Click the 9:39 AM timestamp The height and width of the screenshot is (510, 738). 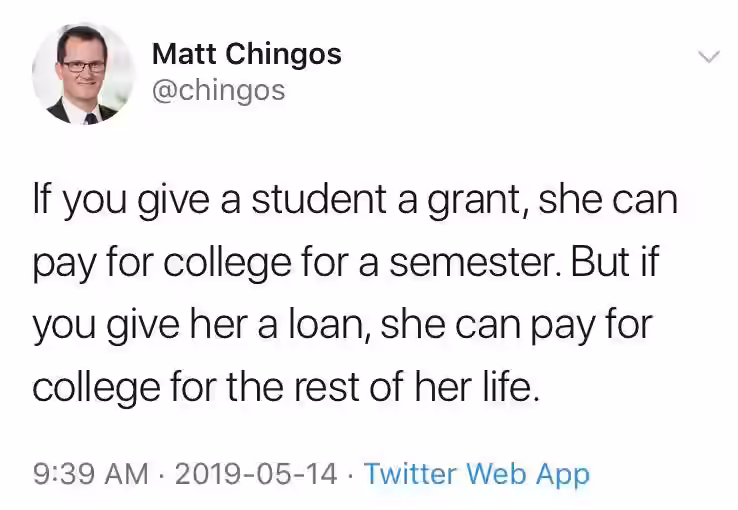[91, 473]
